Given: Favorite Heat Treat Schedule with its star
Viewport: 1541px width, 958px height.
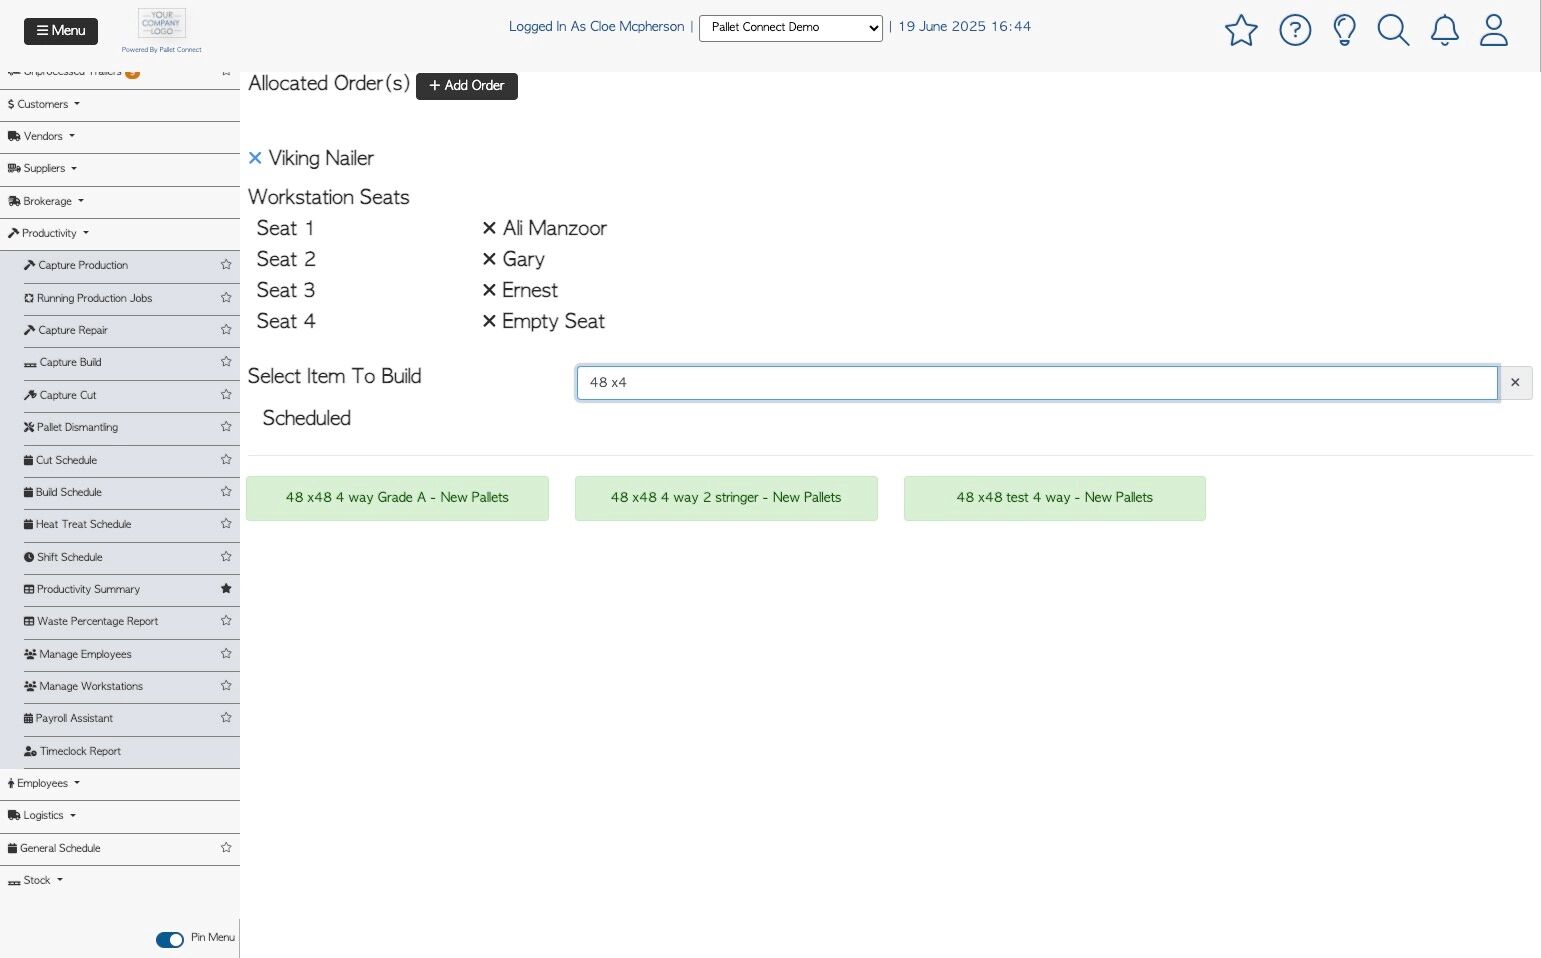Looking at the screenshot, I should (x=226, y=524).
